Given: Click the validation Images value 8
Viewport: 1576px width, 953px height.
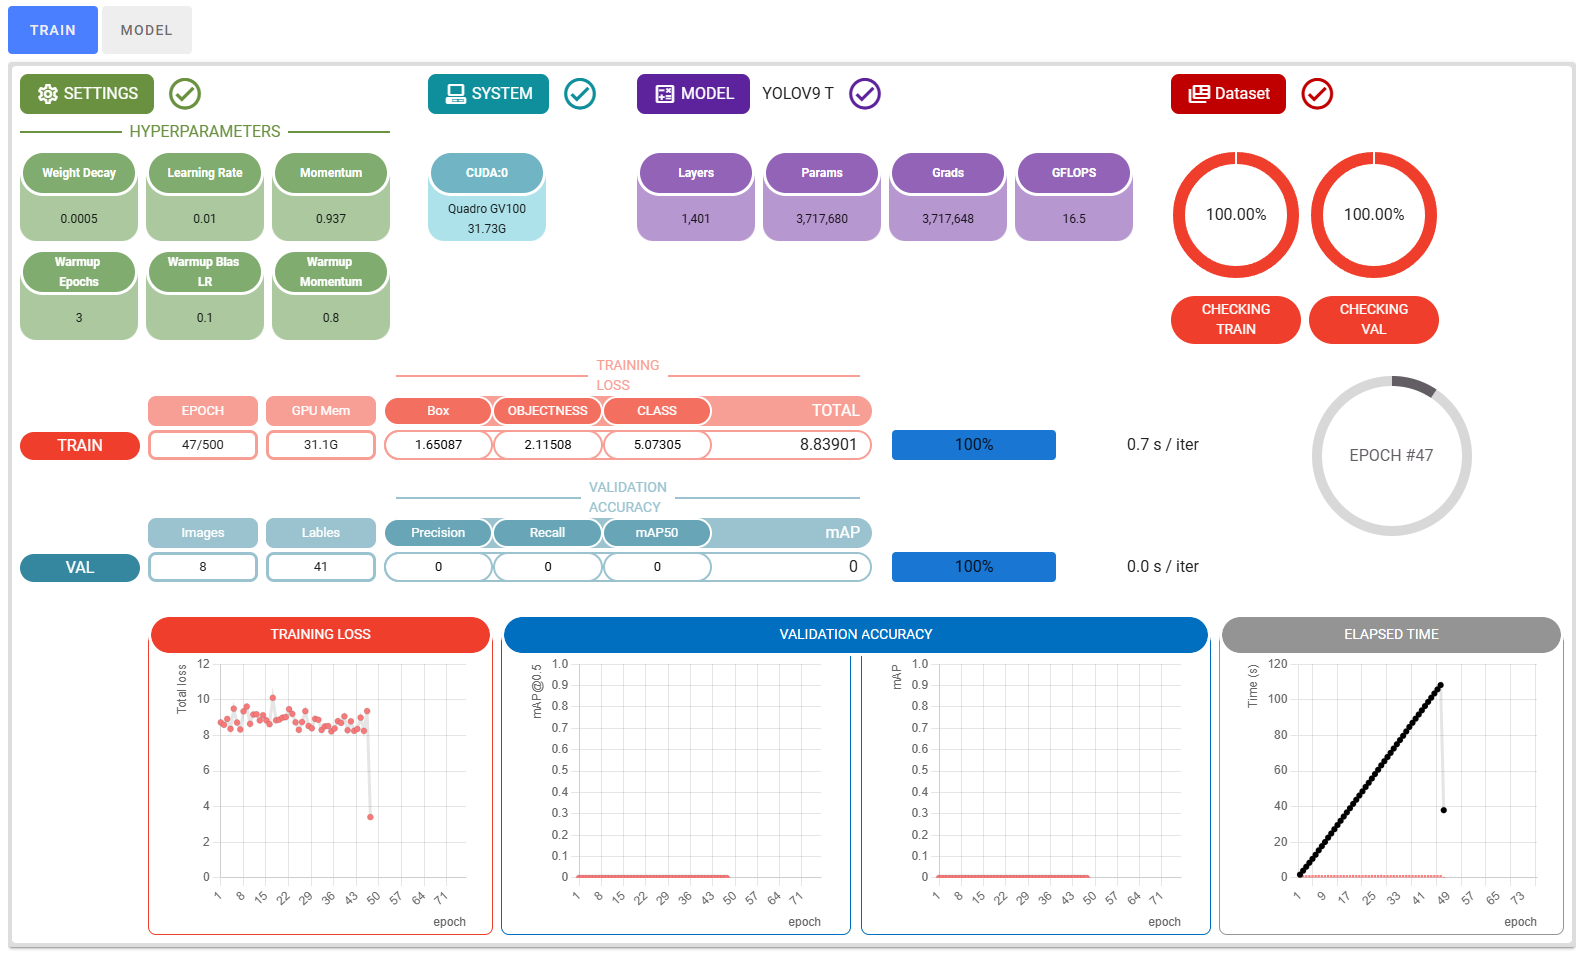Looking at the screenshot, I should click(x=203, y=567).
